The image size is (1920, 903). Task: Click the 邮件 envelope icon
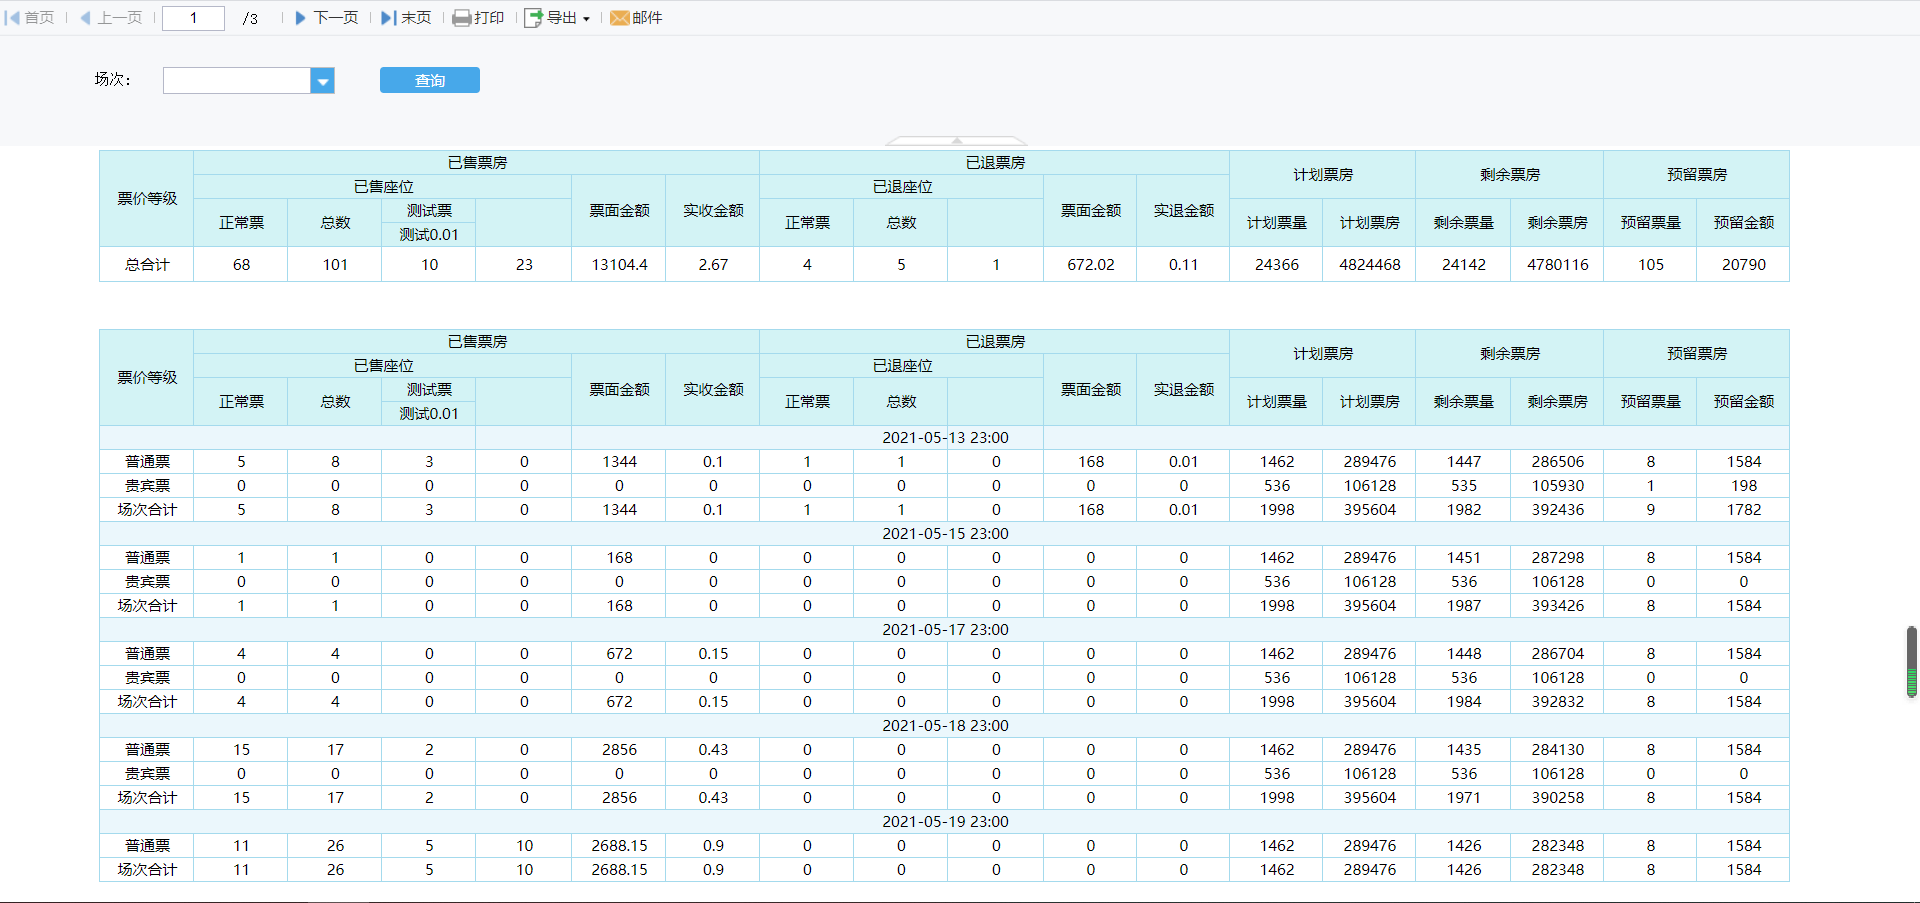(619, 18)
